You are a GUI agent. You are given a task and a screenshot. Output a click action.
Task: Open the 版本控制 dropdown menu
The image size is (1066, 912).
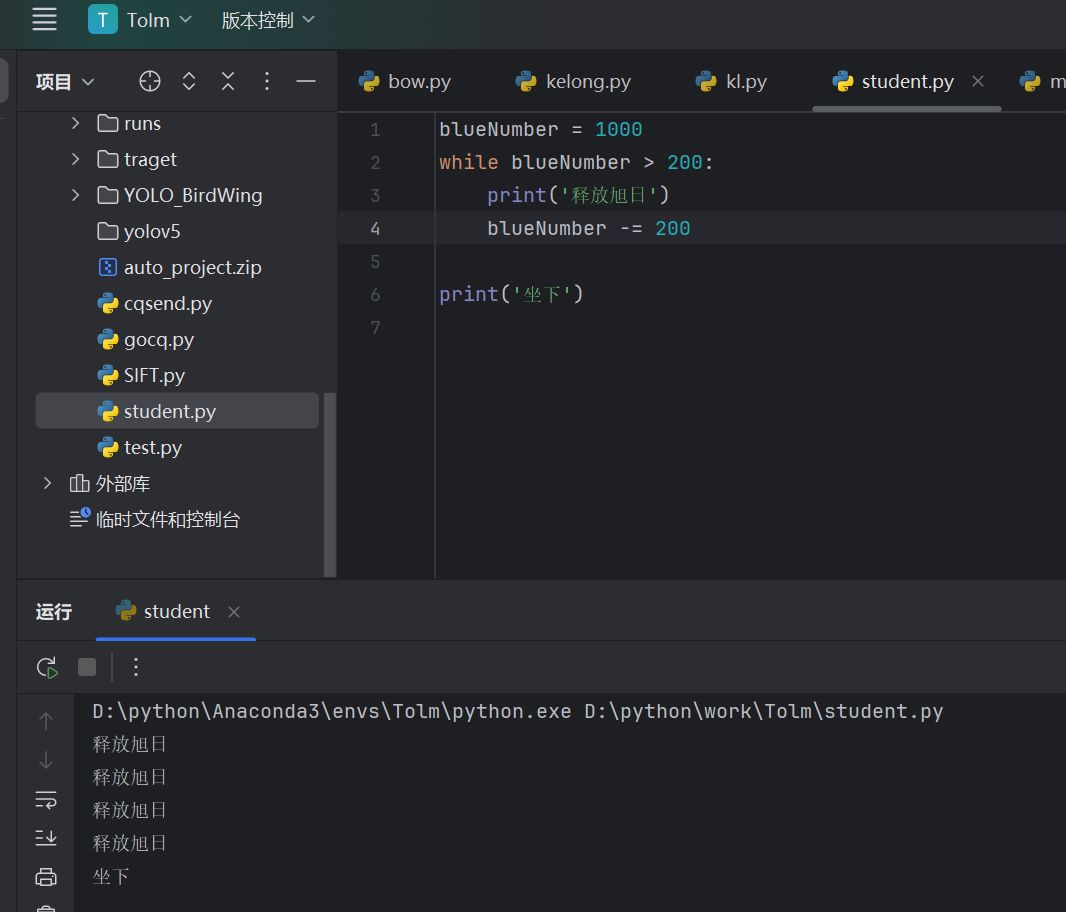267,20
